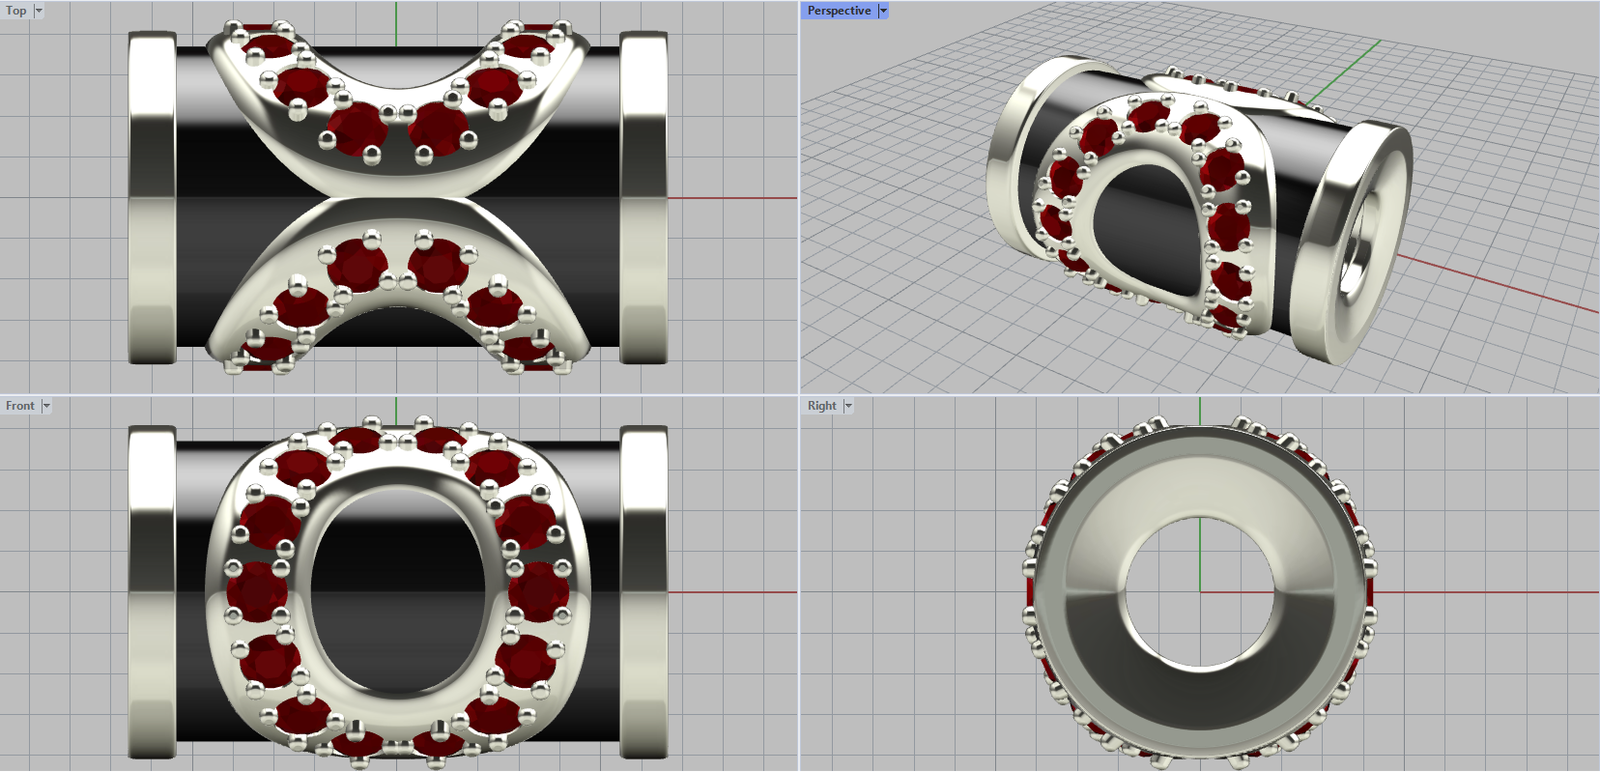Image resolution: width=1600 pixels, height=772 pixels.
Task: Pick the left silver end cap in Front viewport
Action: coord(152,592)
